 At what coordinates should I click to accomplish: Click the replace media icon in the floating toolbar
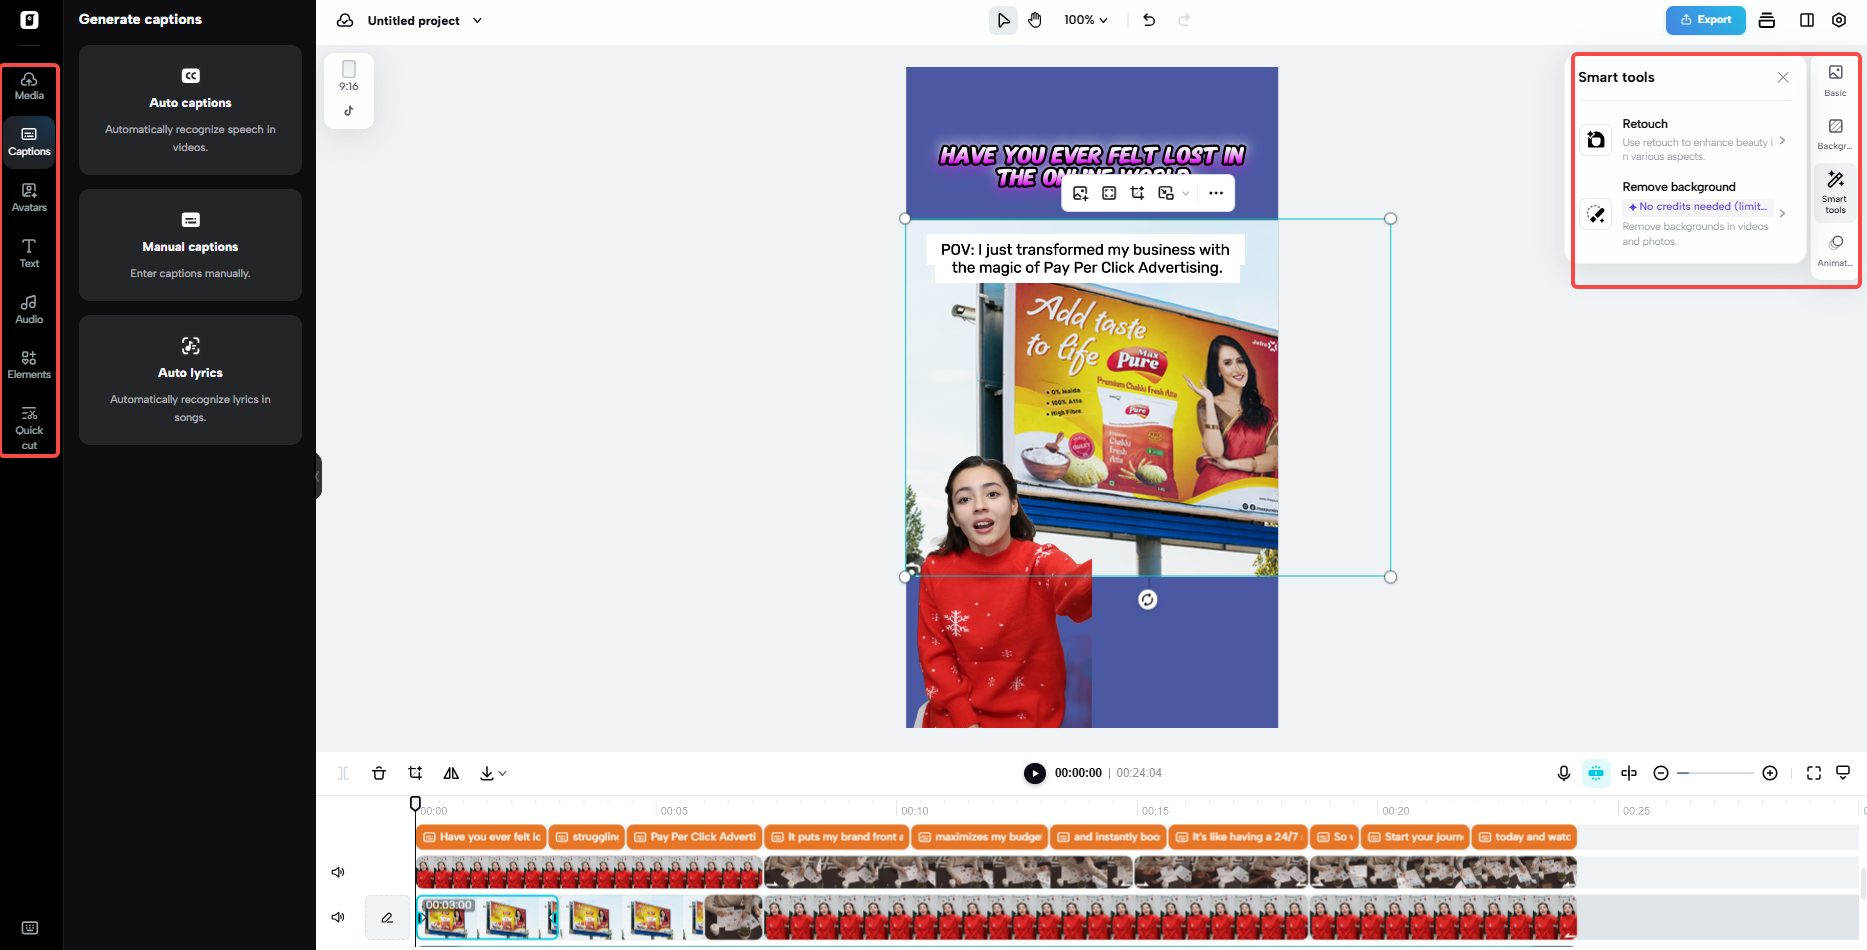1080,193
